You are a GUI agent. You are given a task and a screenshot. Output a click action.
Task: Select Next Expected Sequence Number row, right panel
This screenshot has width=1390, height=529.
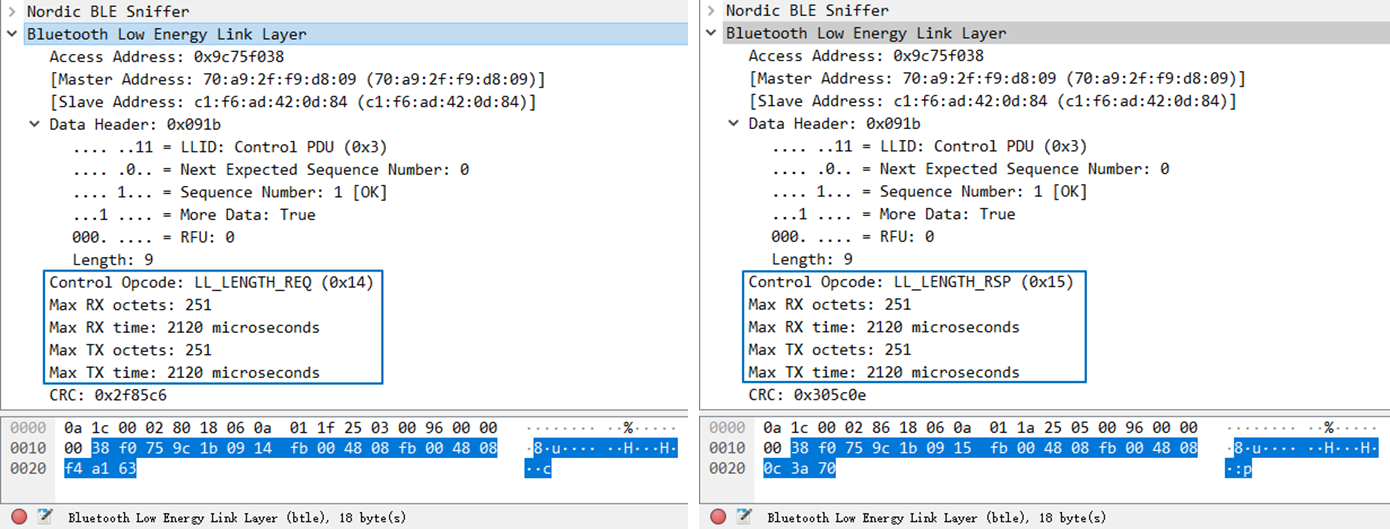(970, 169)
